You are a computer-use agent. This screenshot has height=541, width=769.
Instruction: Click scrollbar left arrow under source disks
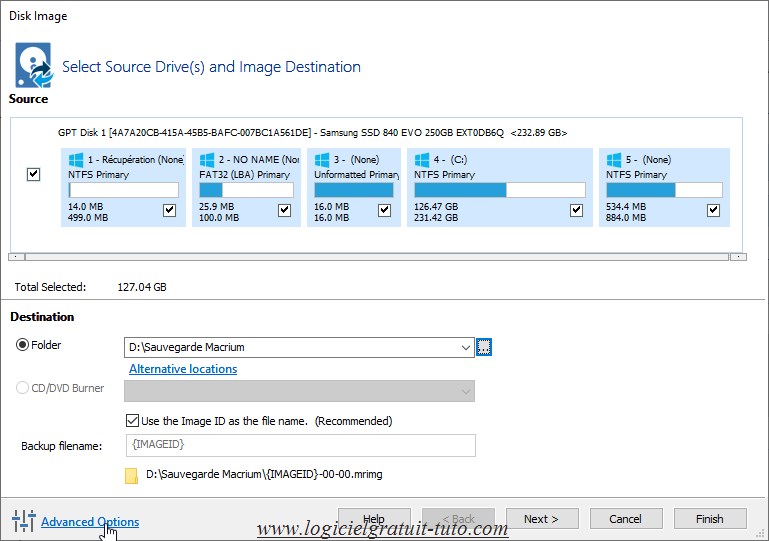tap(16, 257)
